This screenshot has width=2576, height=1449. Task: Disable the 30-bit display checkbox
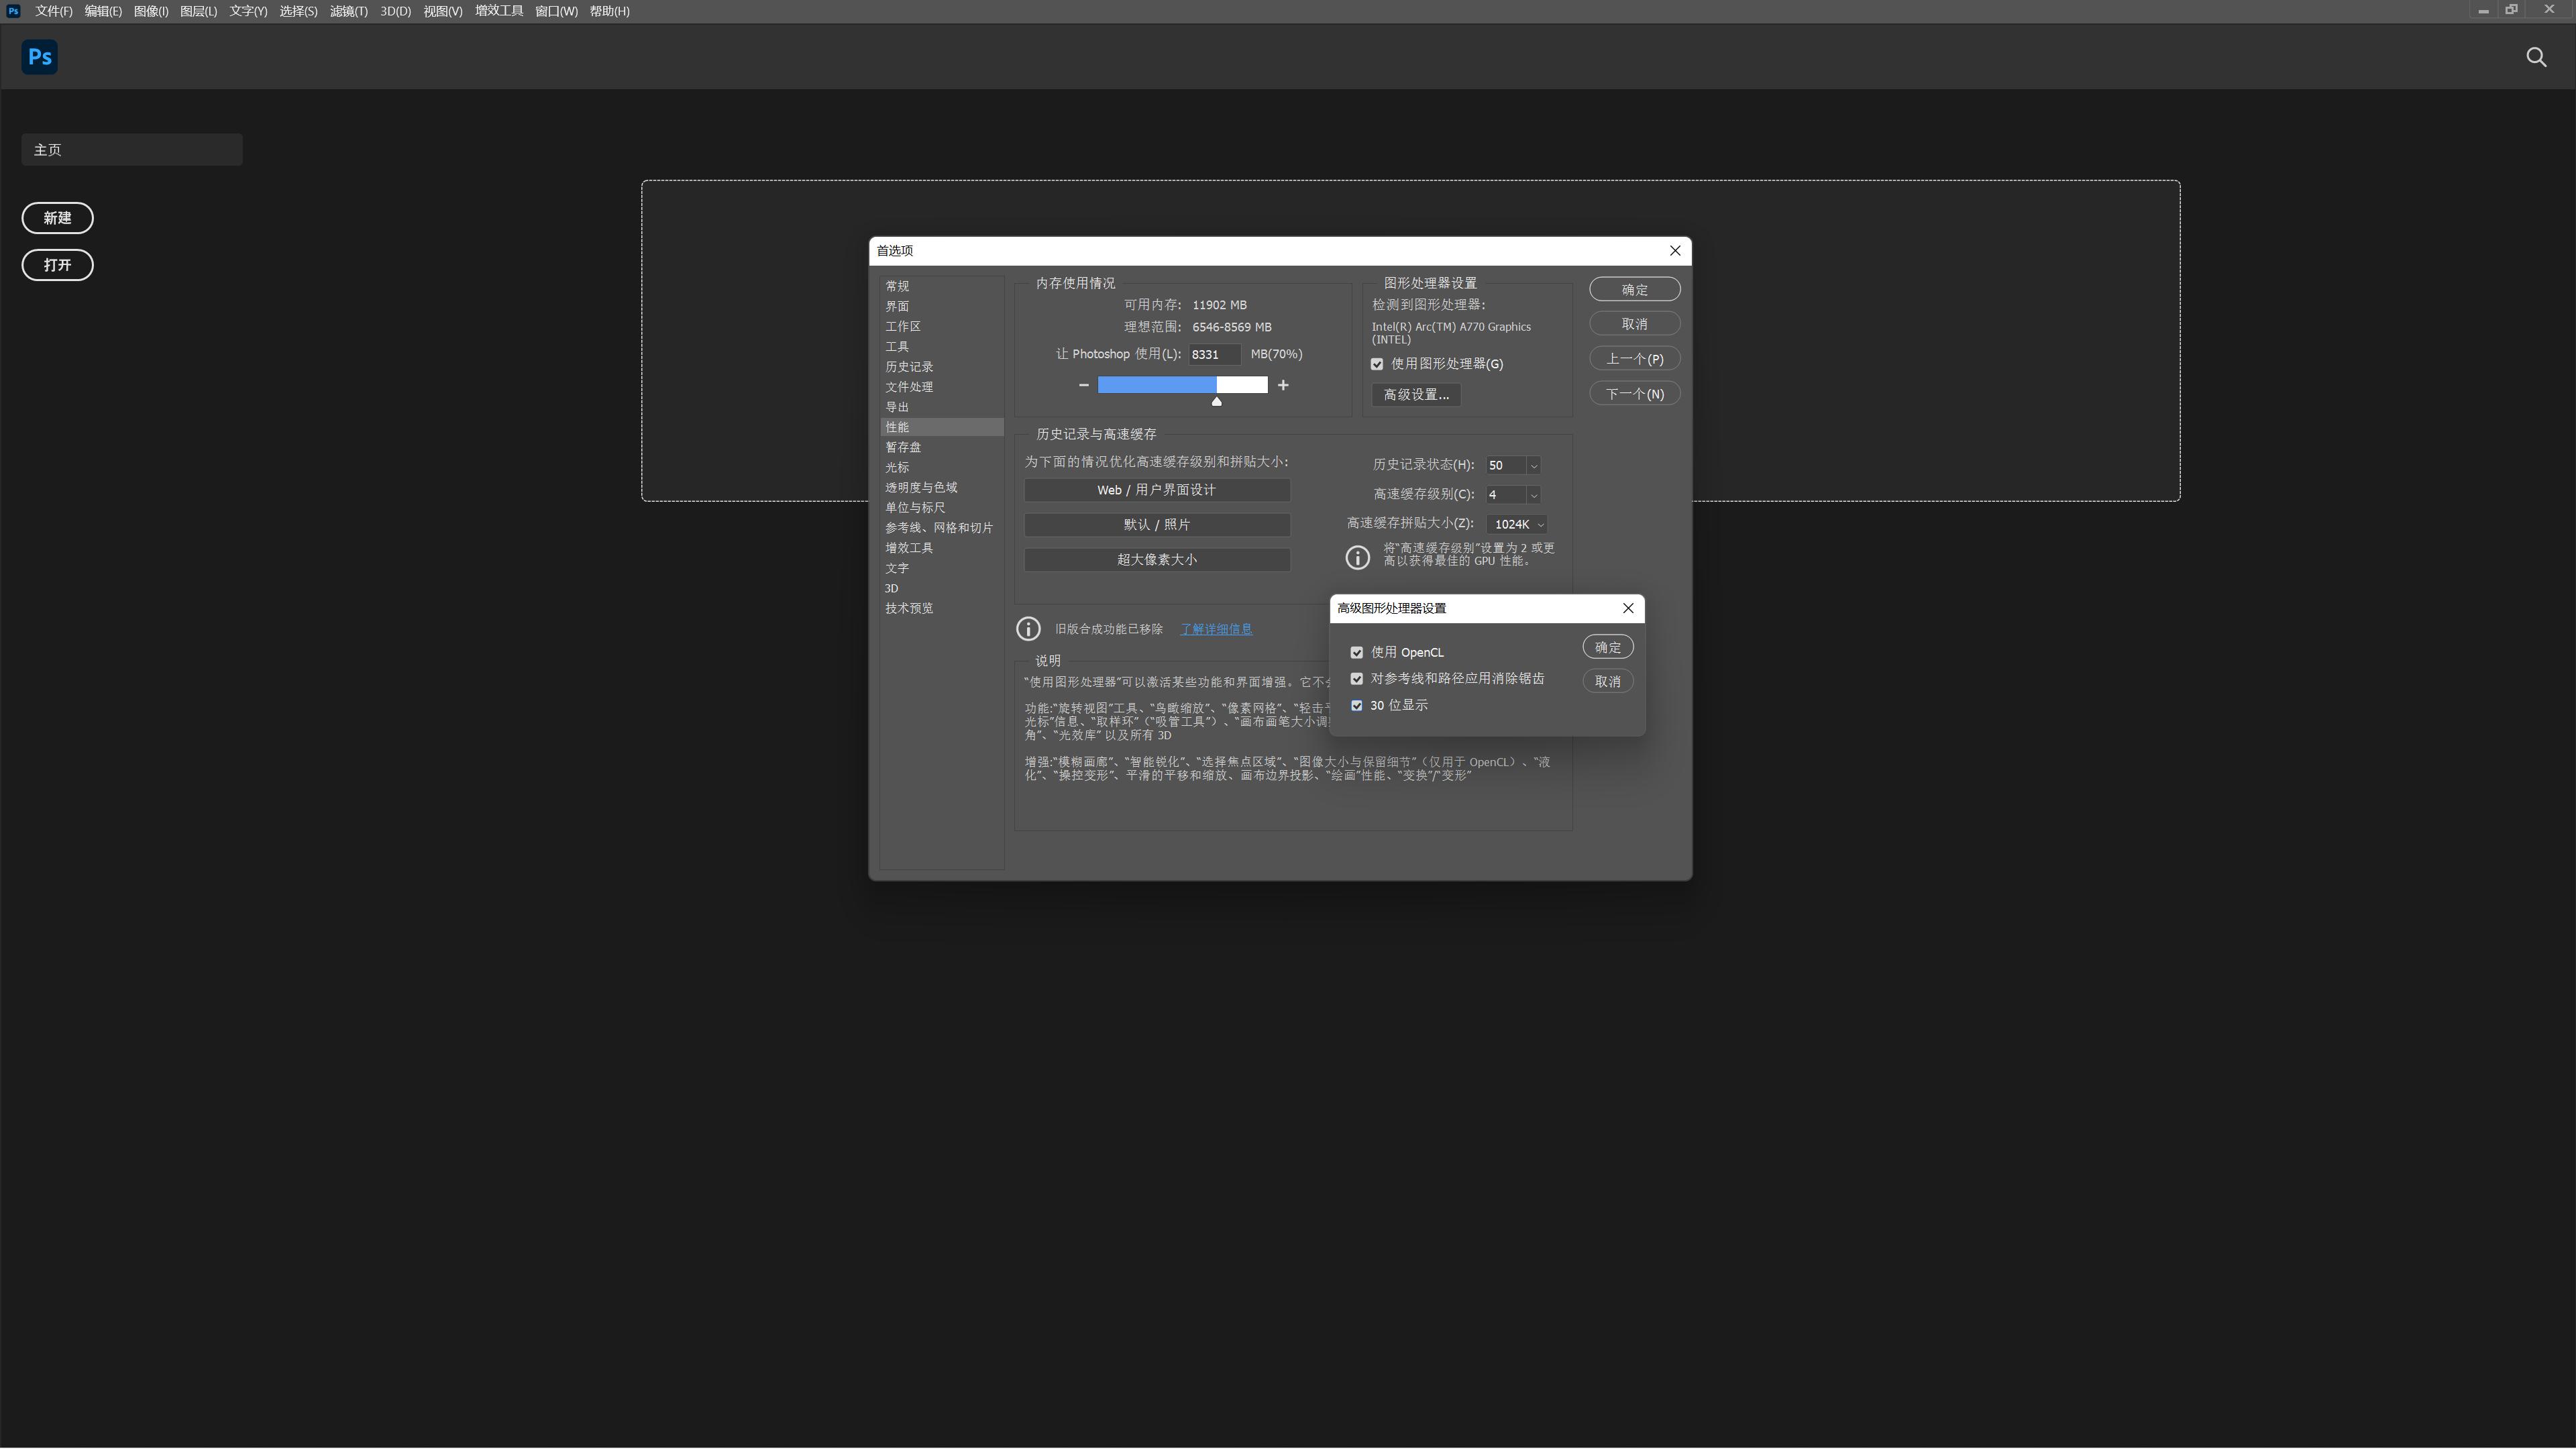pyautogui.click(x=1357, y=706)
